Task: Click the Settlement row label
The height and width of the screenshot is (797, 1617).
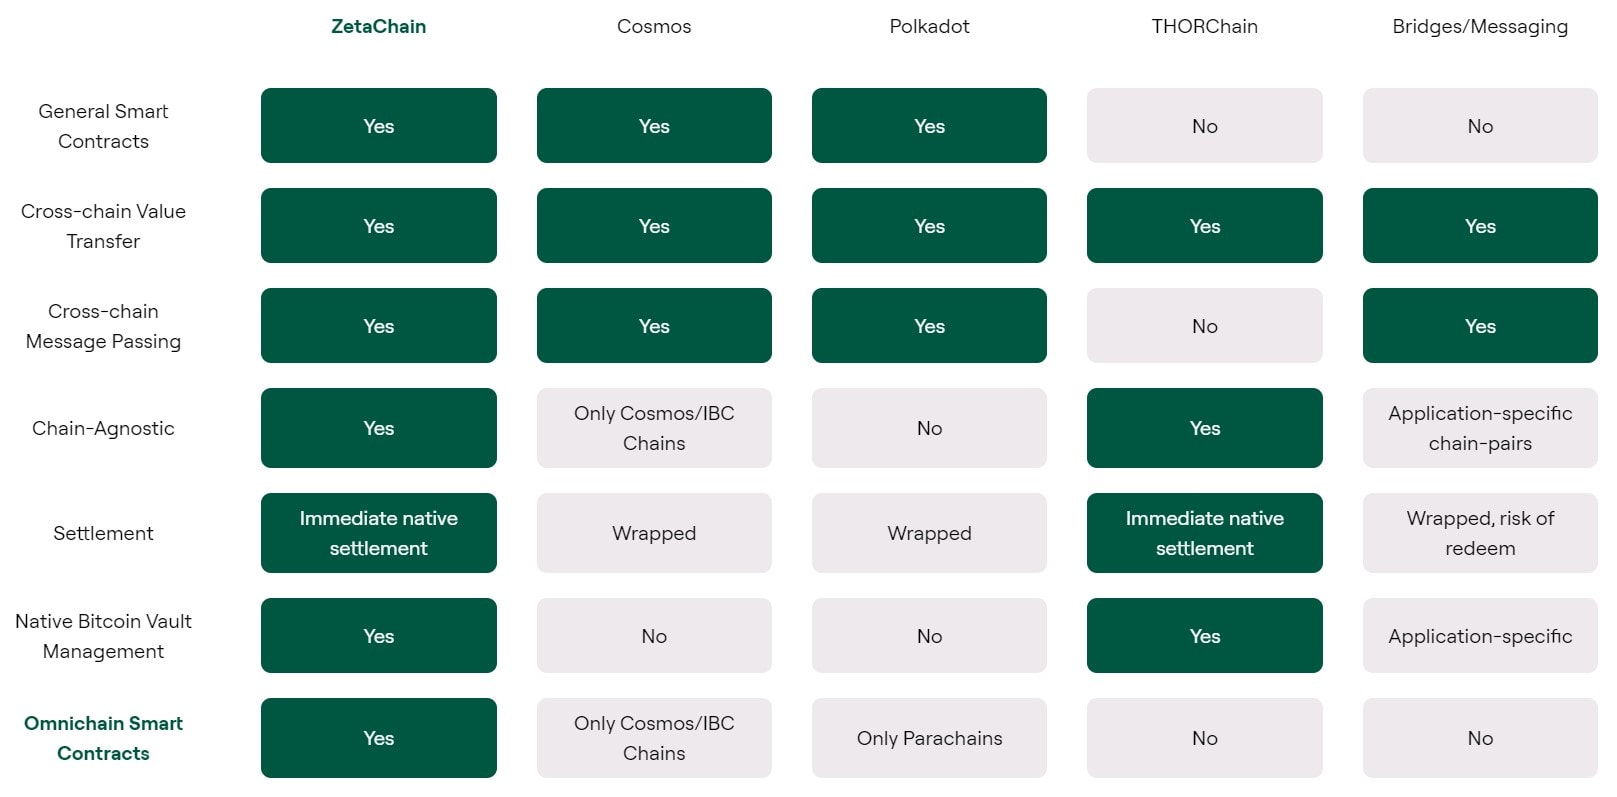Action: tap(103, 533)
